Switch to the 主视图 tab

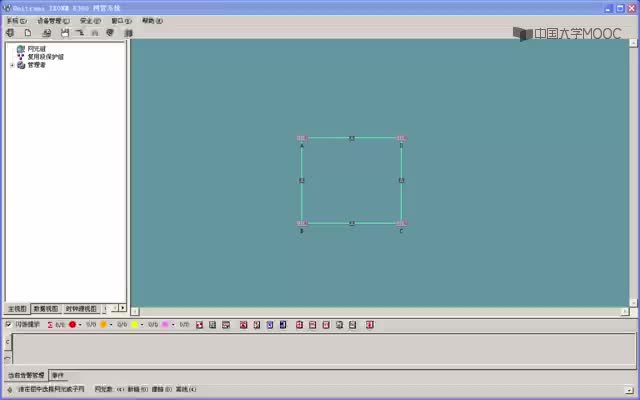[17, 309]
